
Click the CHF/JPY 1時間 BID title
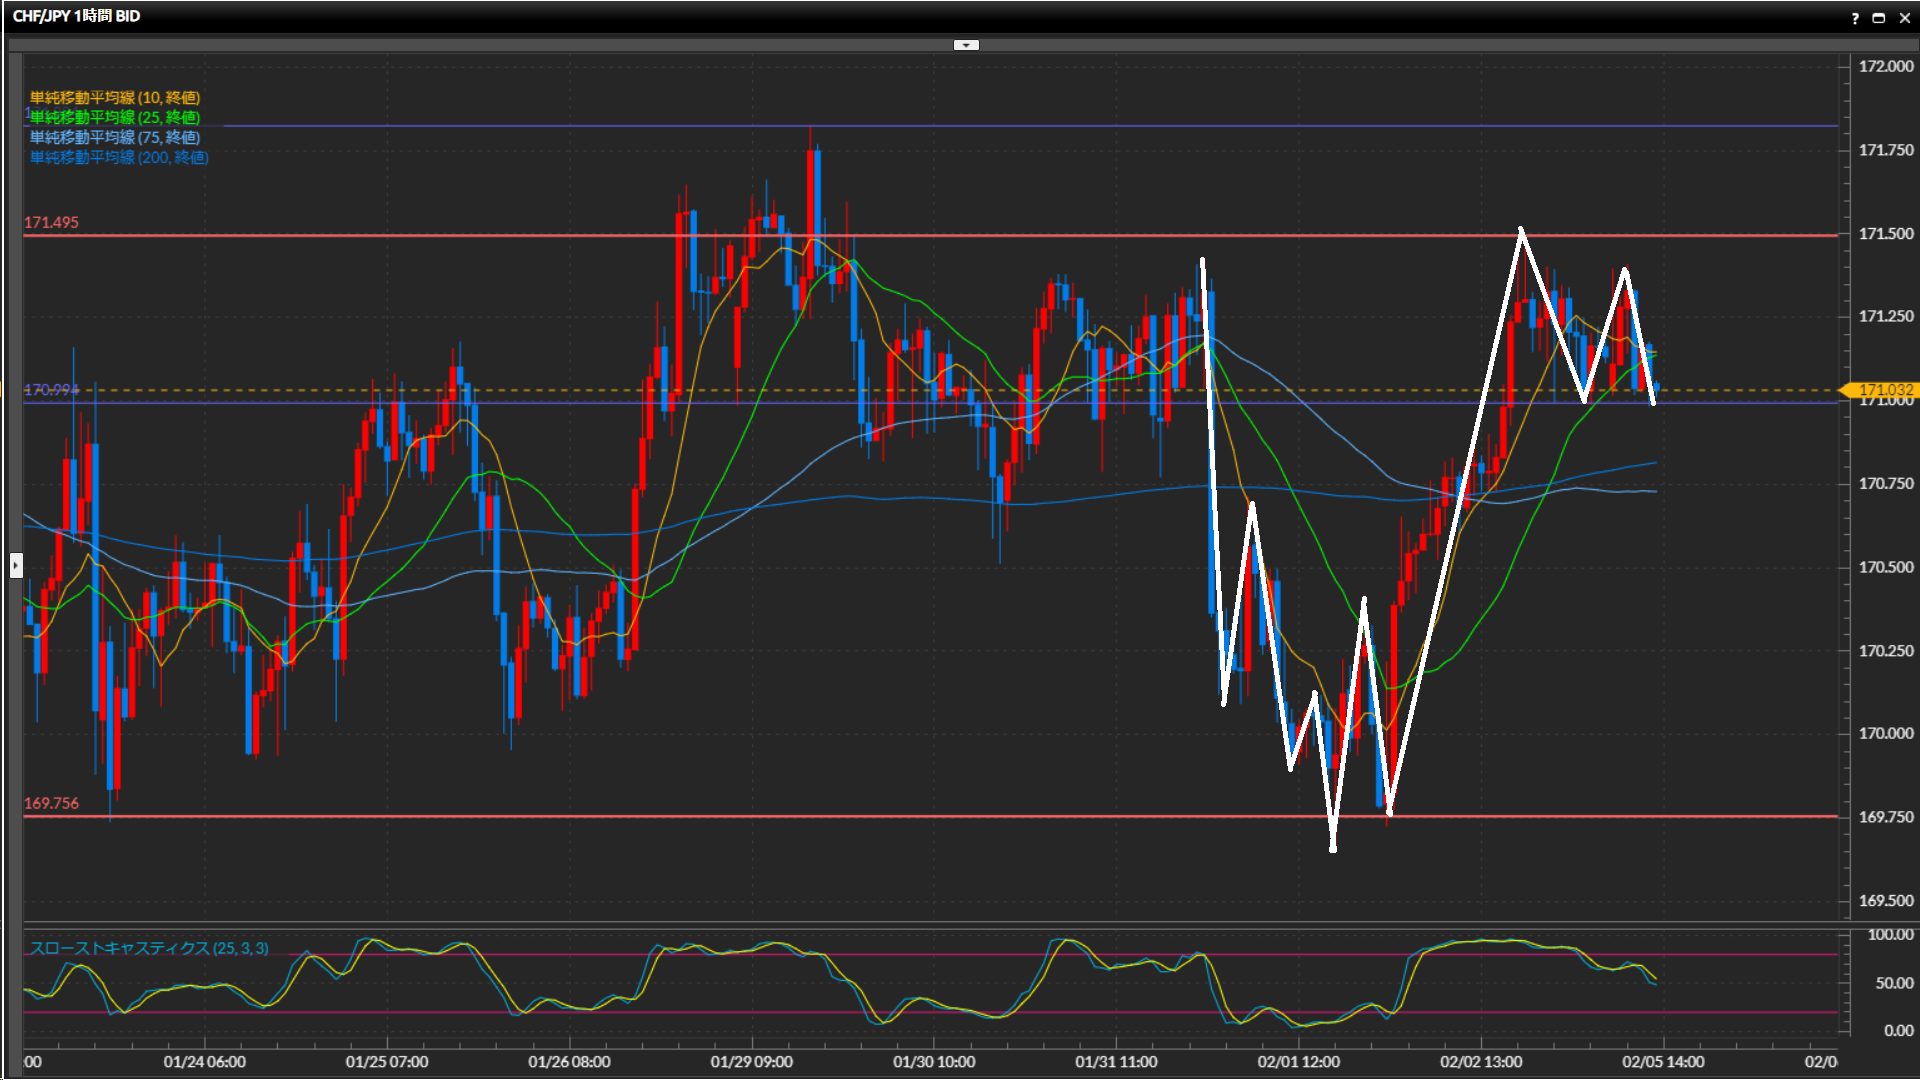(76, 16)
